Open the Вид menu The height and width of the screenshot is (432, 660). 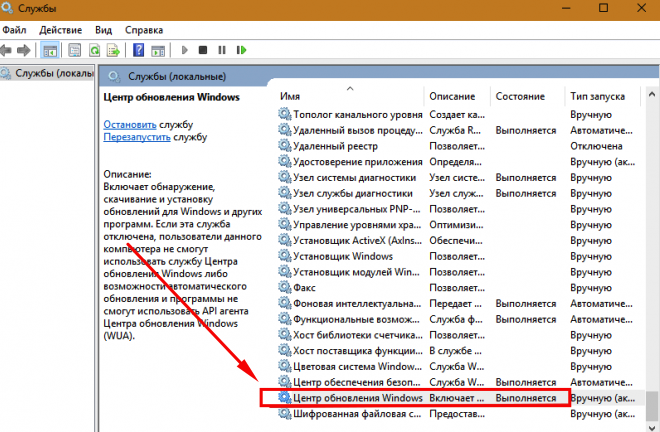(x=104, y=30)
